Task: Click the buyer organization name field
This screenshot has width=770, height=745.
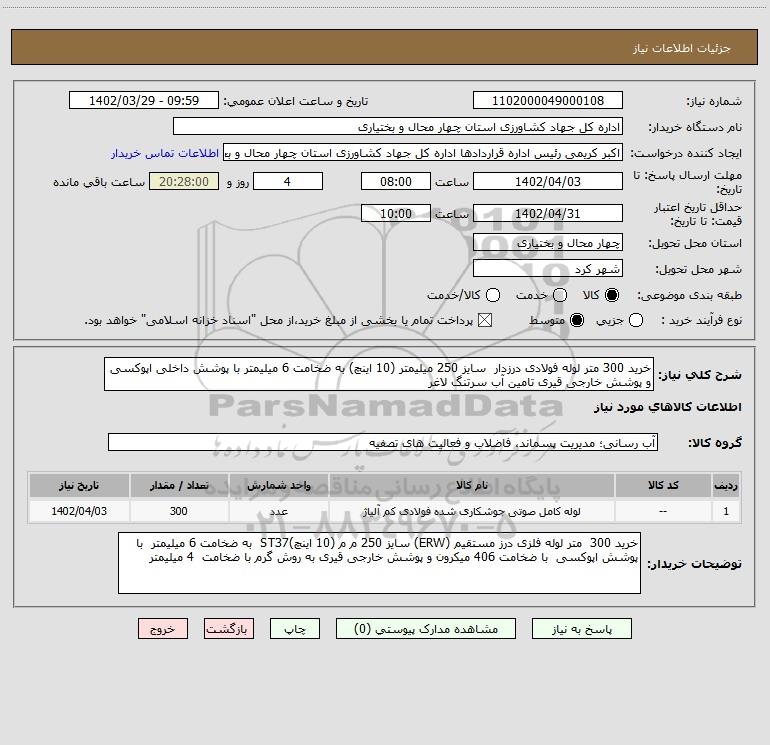Action: pos(398,127)
